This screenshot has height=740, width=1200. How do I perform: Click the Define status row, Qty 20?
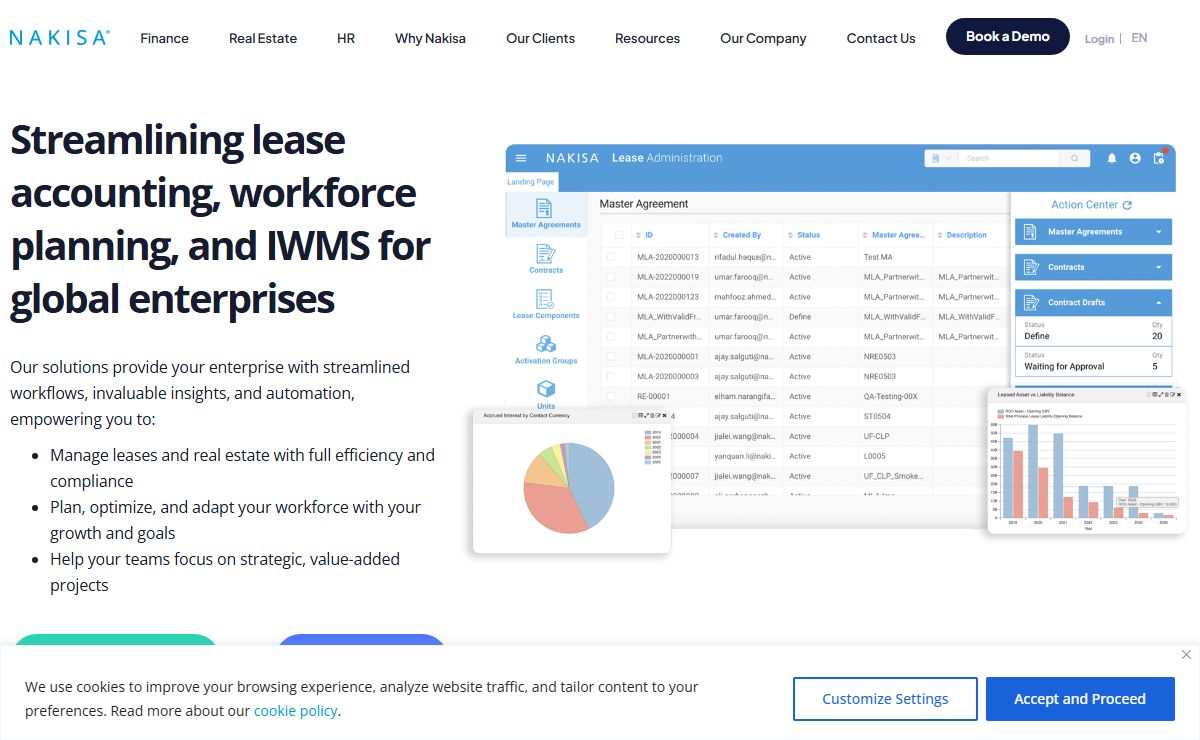pyautogui.click(x=1093, y=332)
